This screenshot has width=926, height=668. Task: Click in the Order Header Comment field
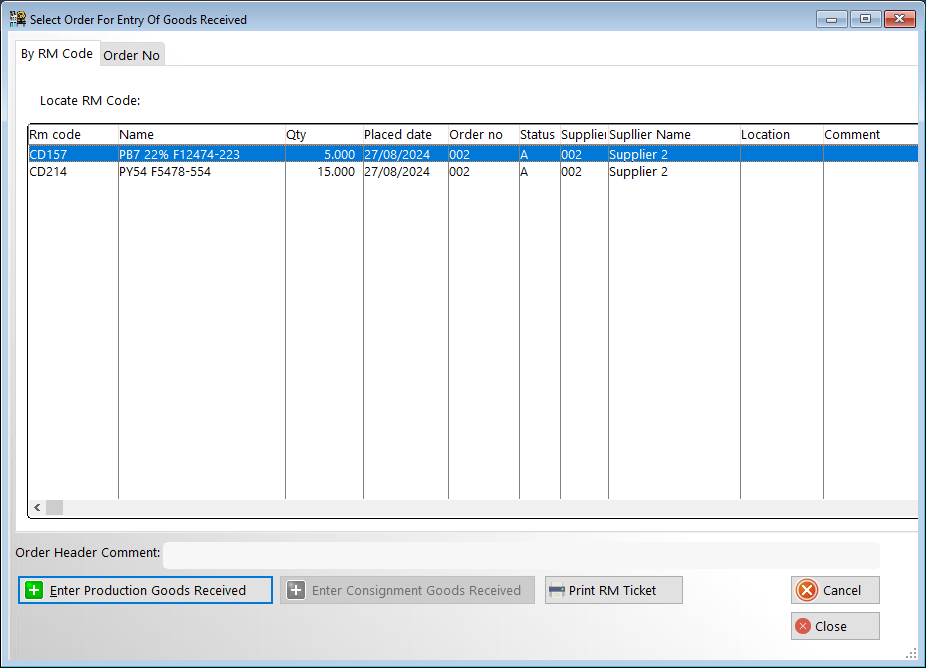pyautogui.click(x=520, y=554)
